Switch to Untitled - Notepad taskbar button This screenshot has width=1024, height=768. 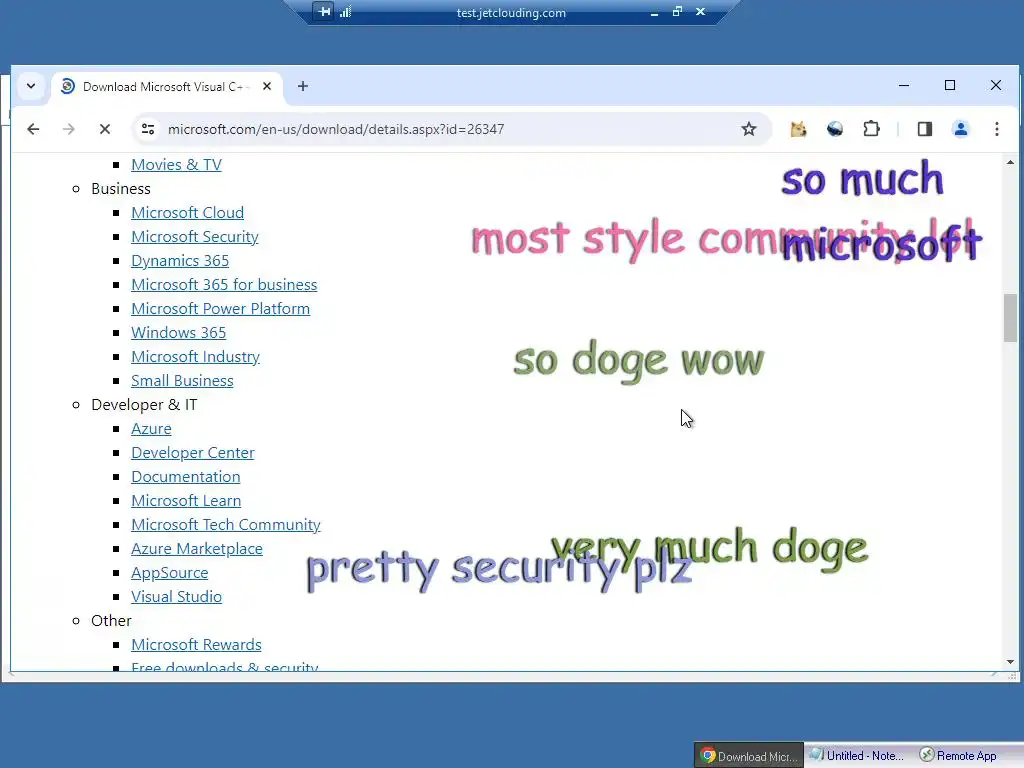click(857, 756)
